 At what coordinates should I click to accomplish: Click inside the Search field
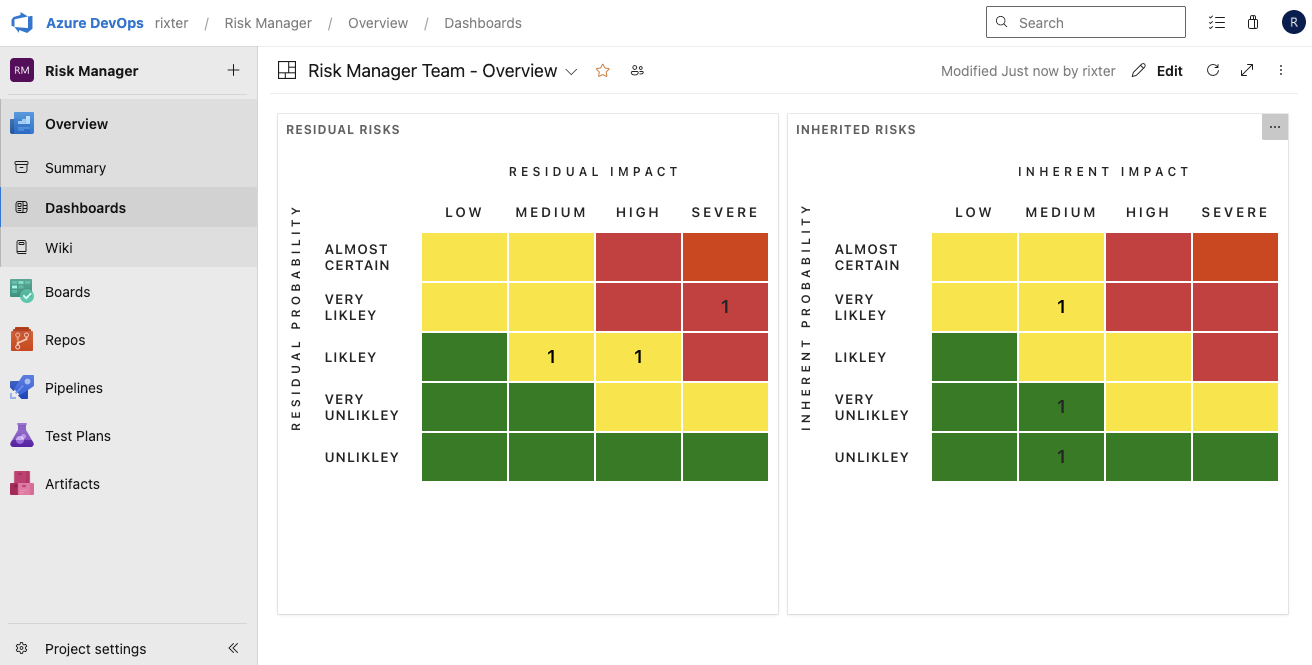(1085, 21)
